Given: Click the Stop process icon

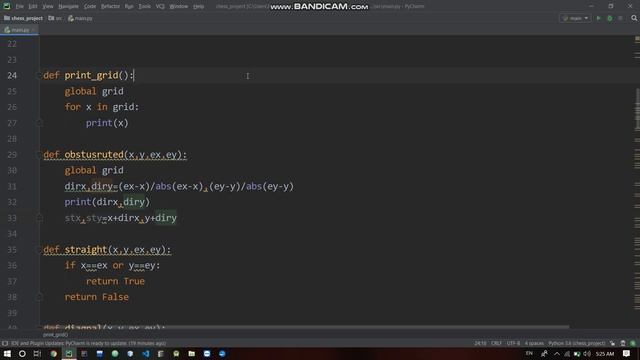Looking at the screenshot, I should click(620, 18).
